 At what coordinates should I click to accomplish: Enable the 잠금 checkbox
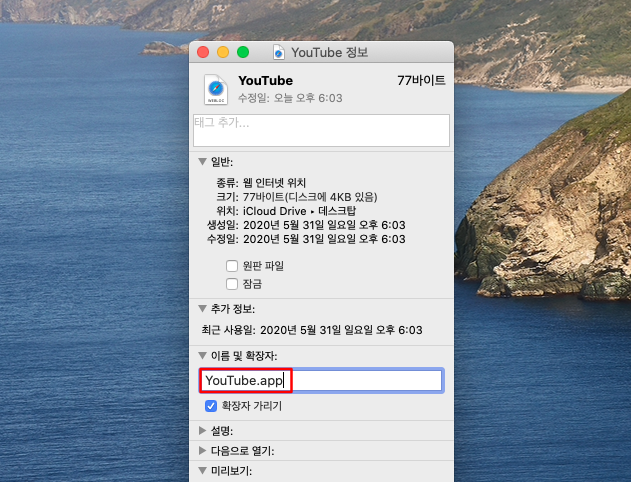(232, 284)
